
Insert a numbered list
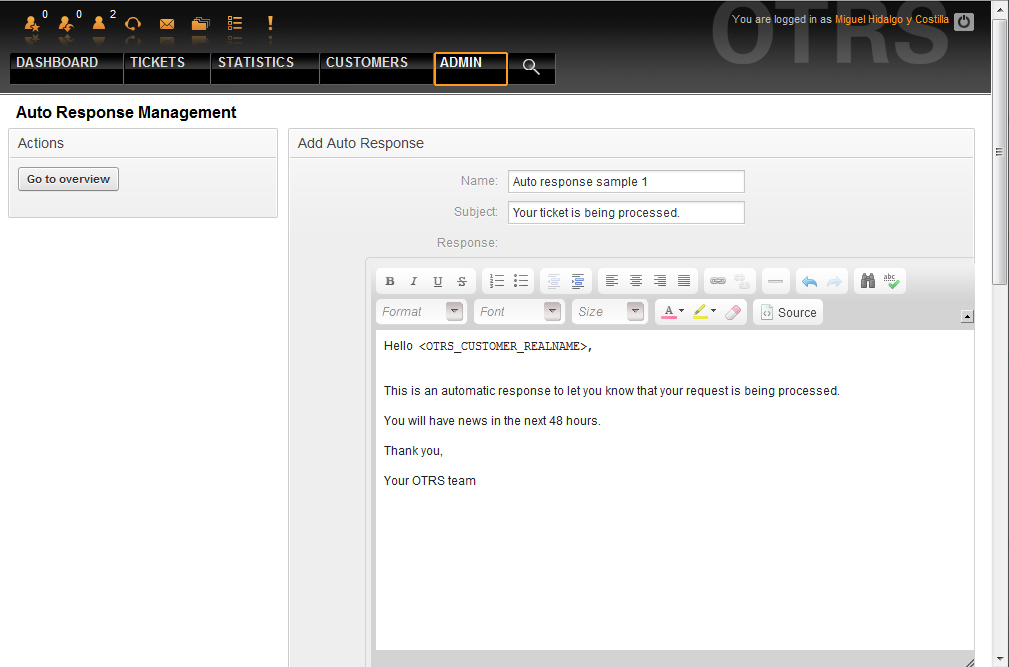[x=497, y=282]
